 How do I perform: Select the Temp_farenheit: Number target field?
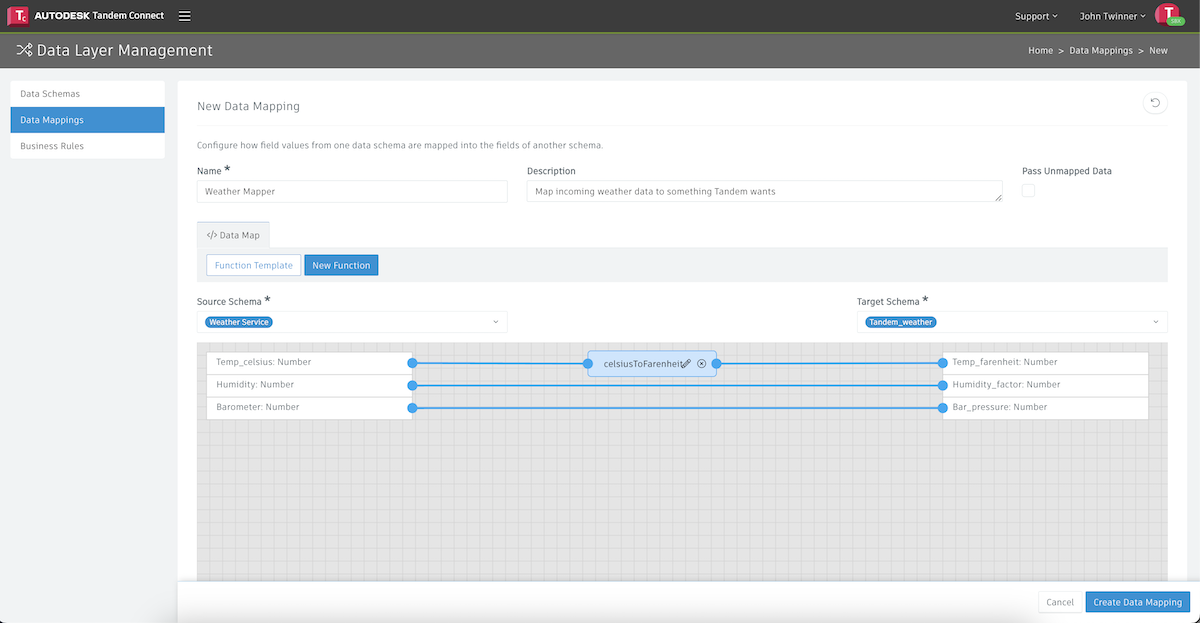1045,363
